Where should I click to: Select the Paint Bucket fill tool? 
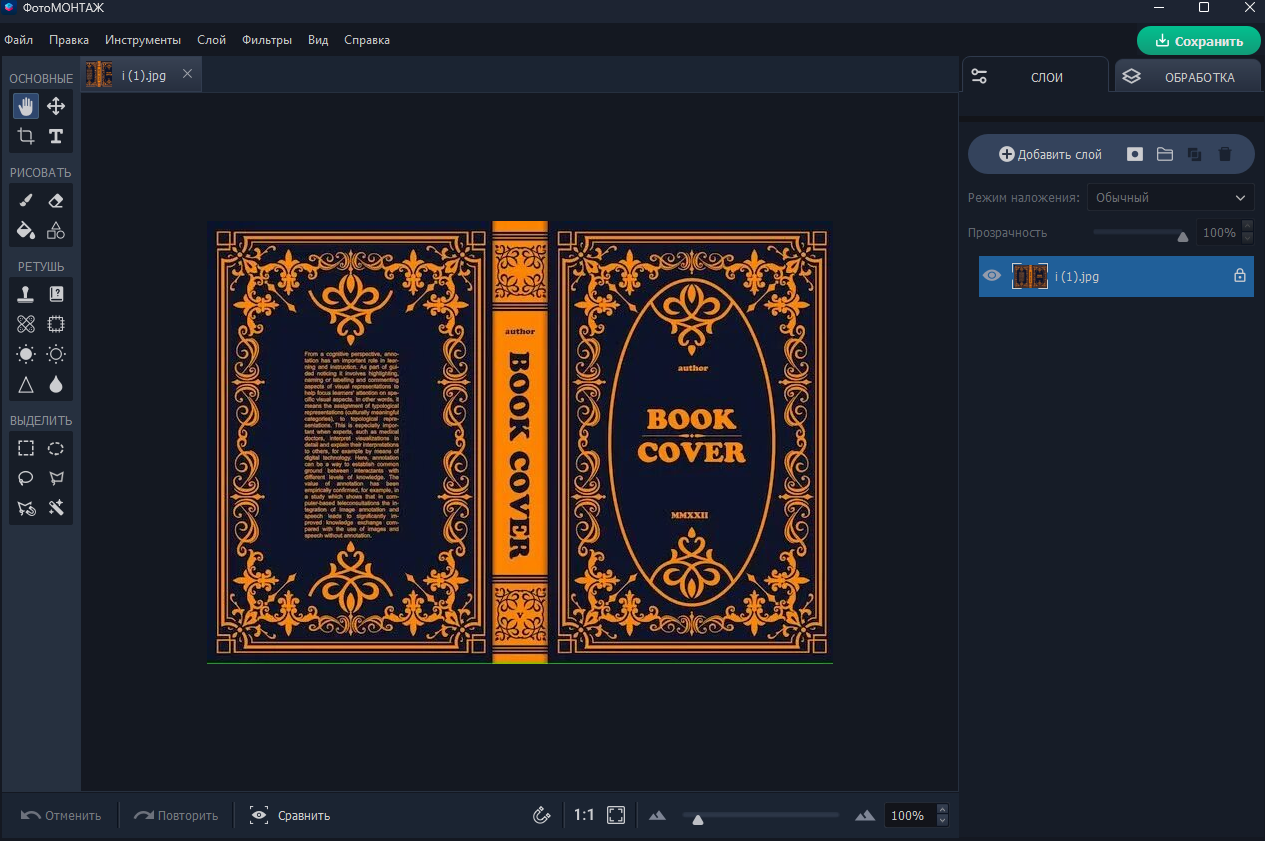coord(26,230)
